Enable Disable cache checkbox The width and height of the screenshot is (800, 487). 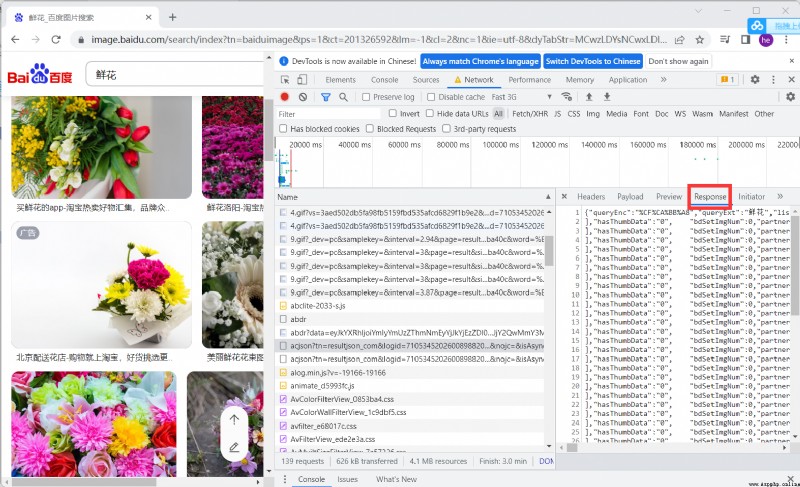(431, 97)
